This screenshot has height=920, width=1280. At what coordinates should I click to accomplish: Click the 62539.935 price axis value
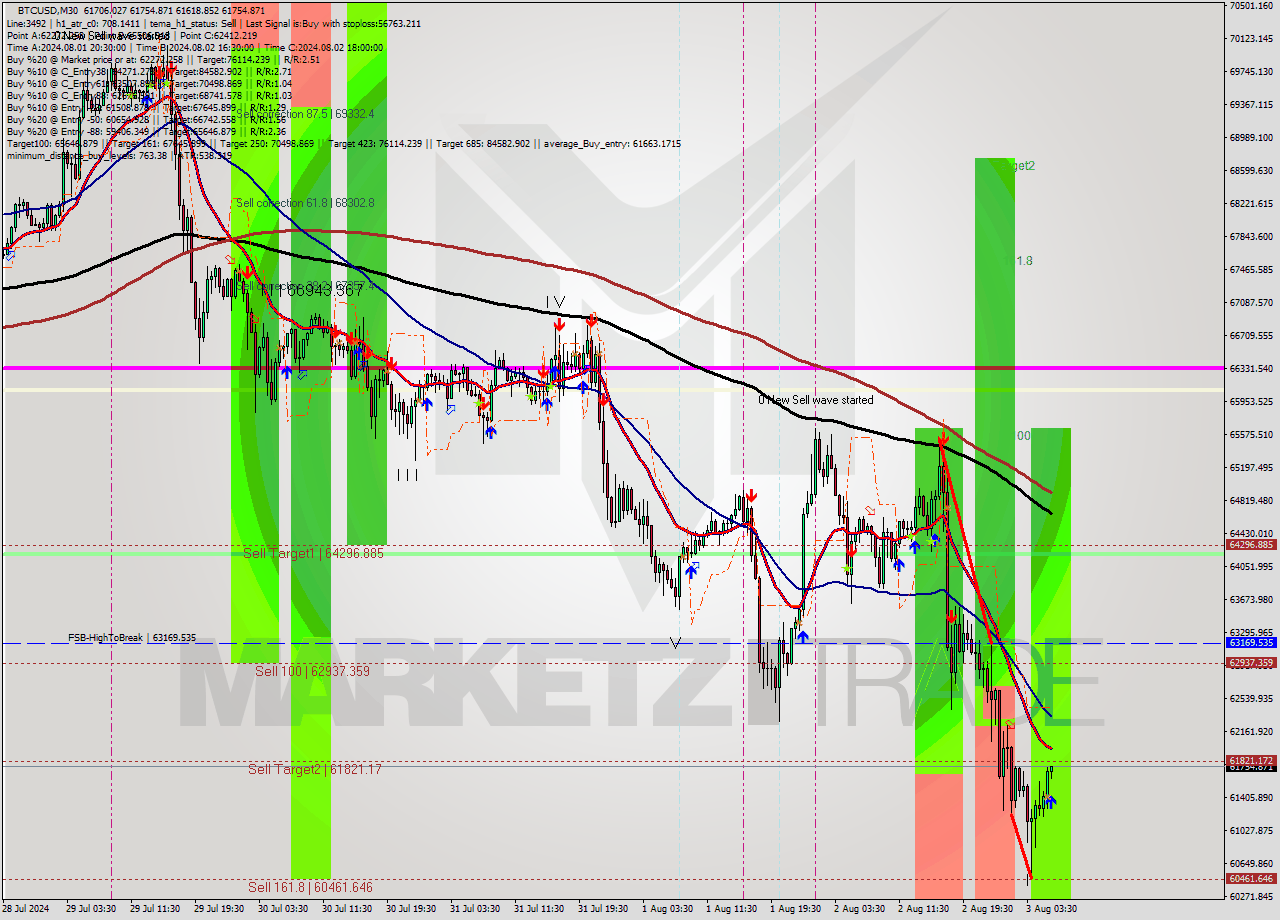coord(1251,698)
